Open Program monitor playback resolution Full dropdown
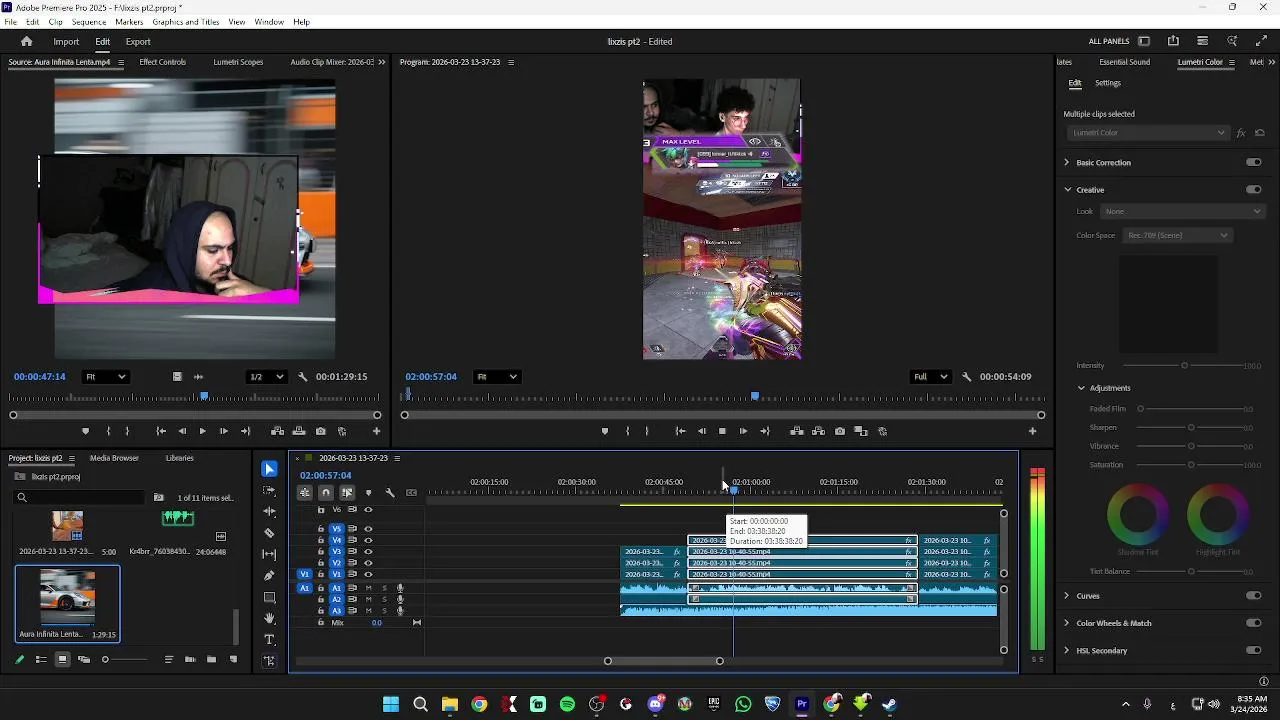The height and width of the screenshot is (720, 1280). [x=930, y=377]
